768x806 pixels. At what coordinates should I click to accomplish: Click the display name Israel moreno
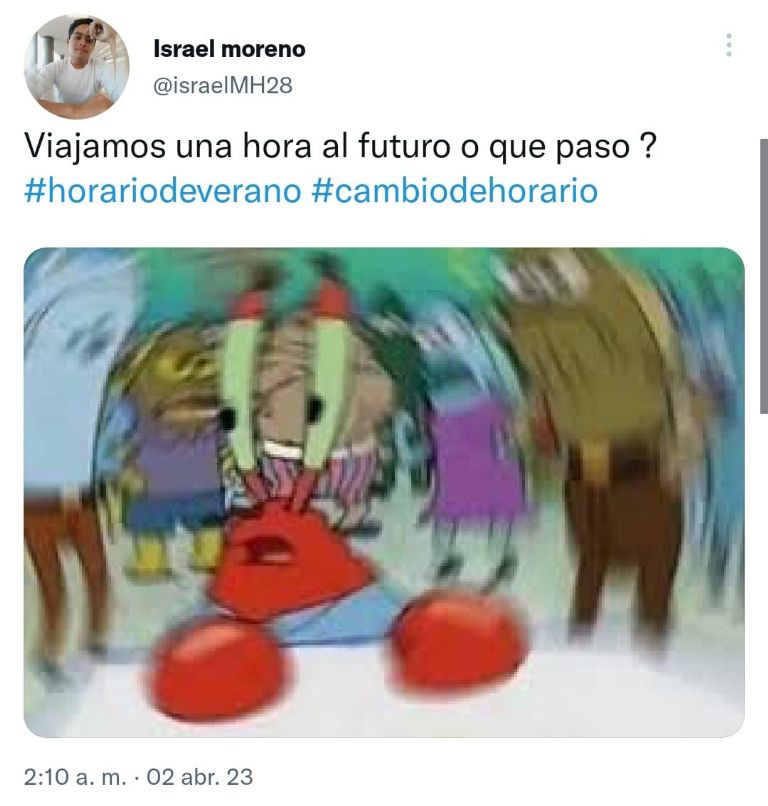229,49
